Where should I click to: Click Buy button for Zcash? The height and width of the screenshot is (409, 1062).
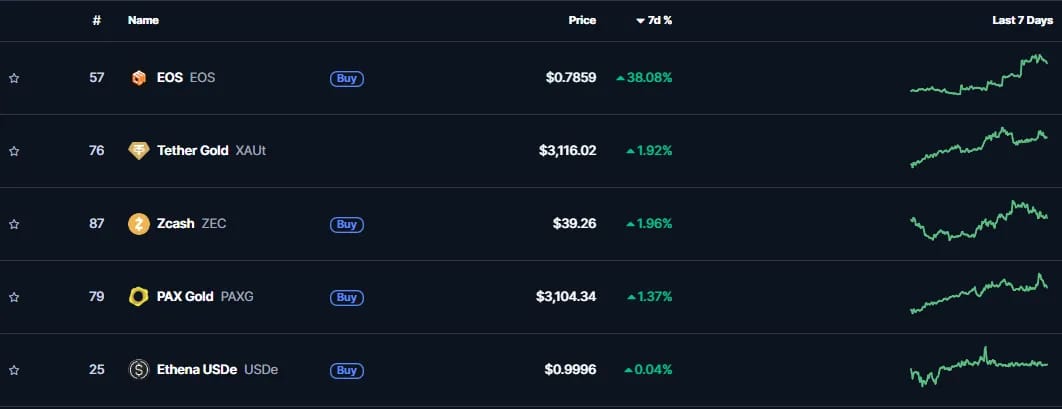point(347,224)
